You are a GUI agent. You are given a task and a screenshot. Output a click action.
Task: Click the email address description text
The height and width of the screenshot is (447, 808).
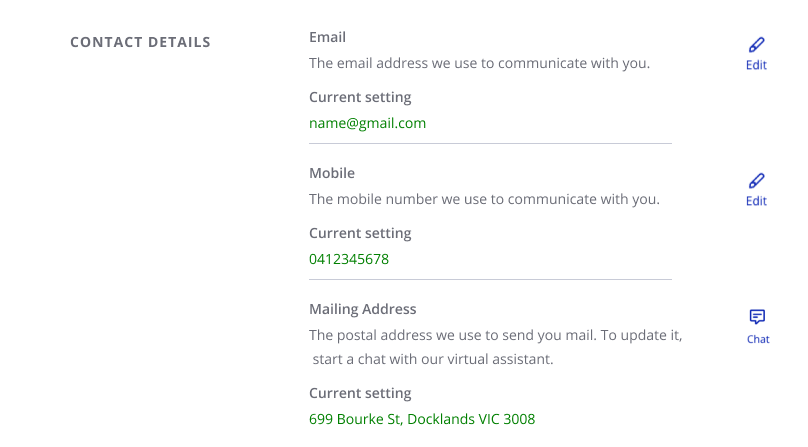point(479,63)
